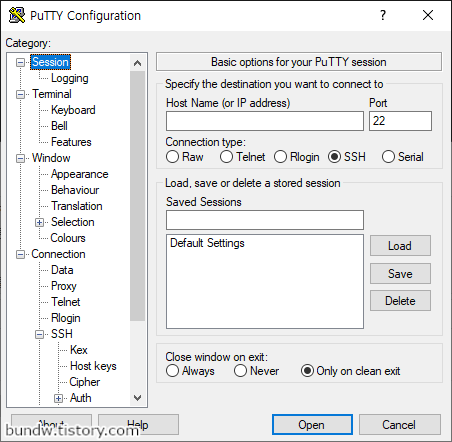Click the PuTTY icon in the title bar

(17, 15)
